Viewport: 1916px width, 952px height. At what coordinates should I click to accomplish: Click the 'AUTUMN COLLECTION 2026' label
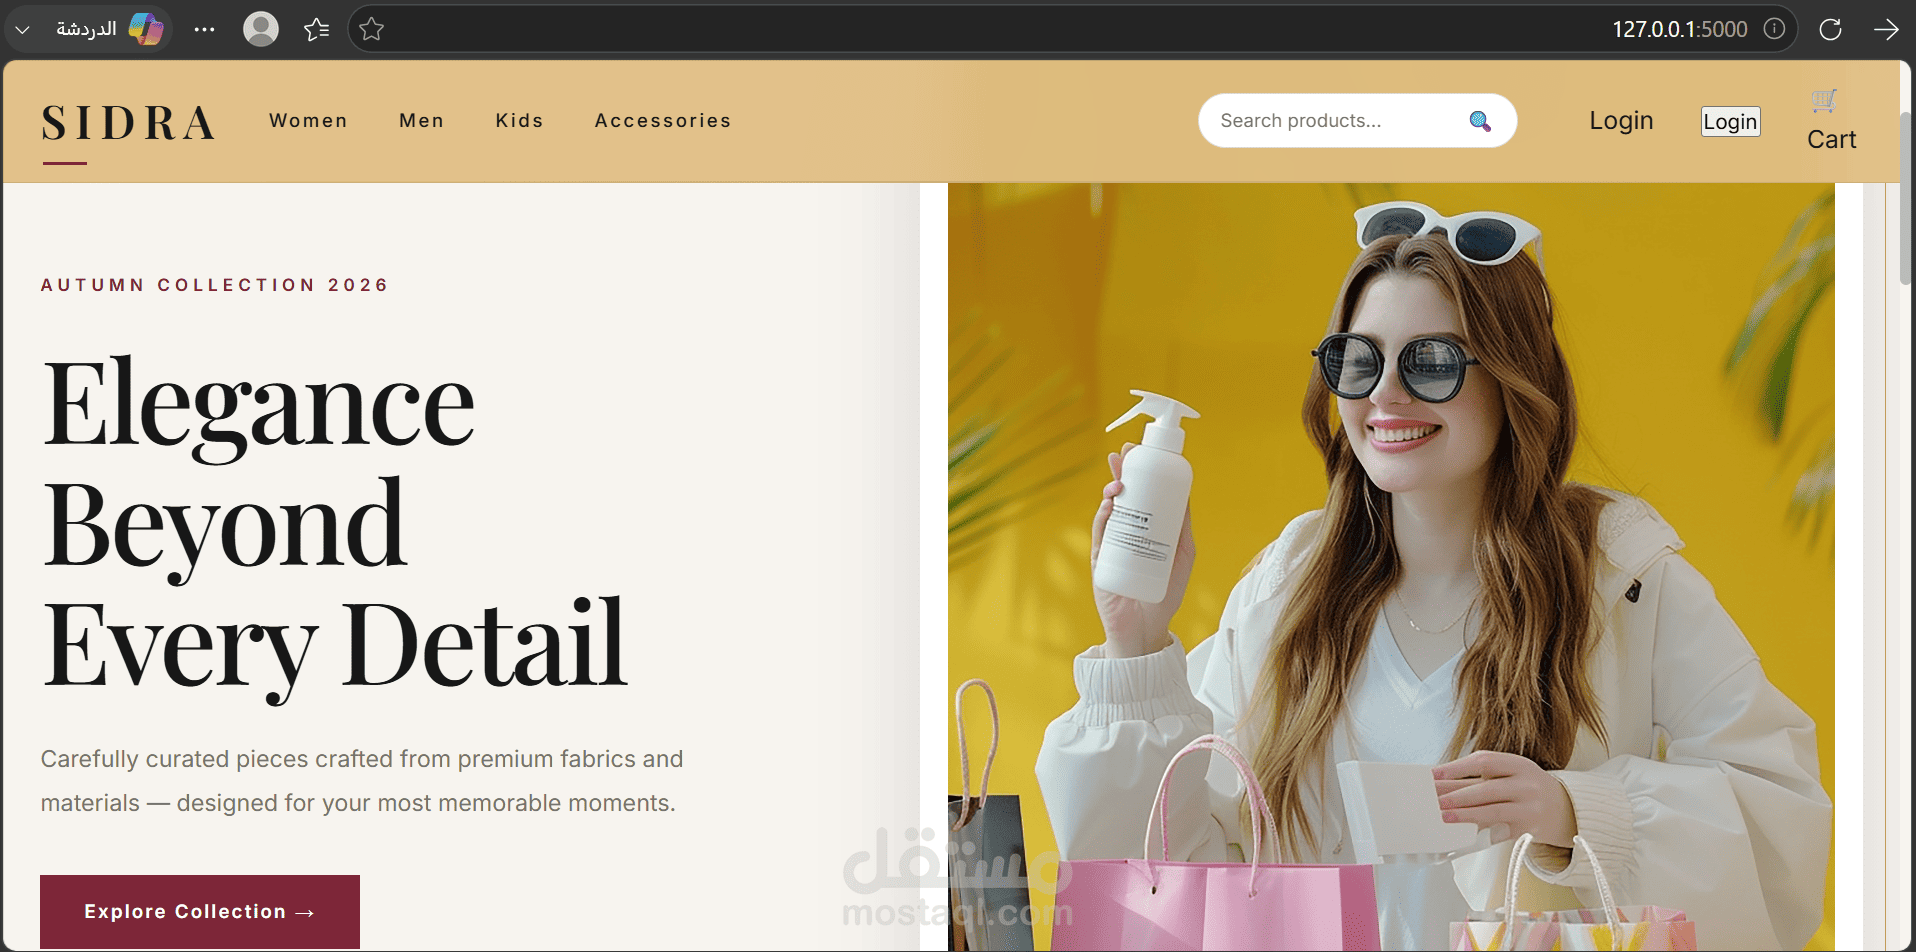point(214,285)
